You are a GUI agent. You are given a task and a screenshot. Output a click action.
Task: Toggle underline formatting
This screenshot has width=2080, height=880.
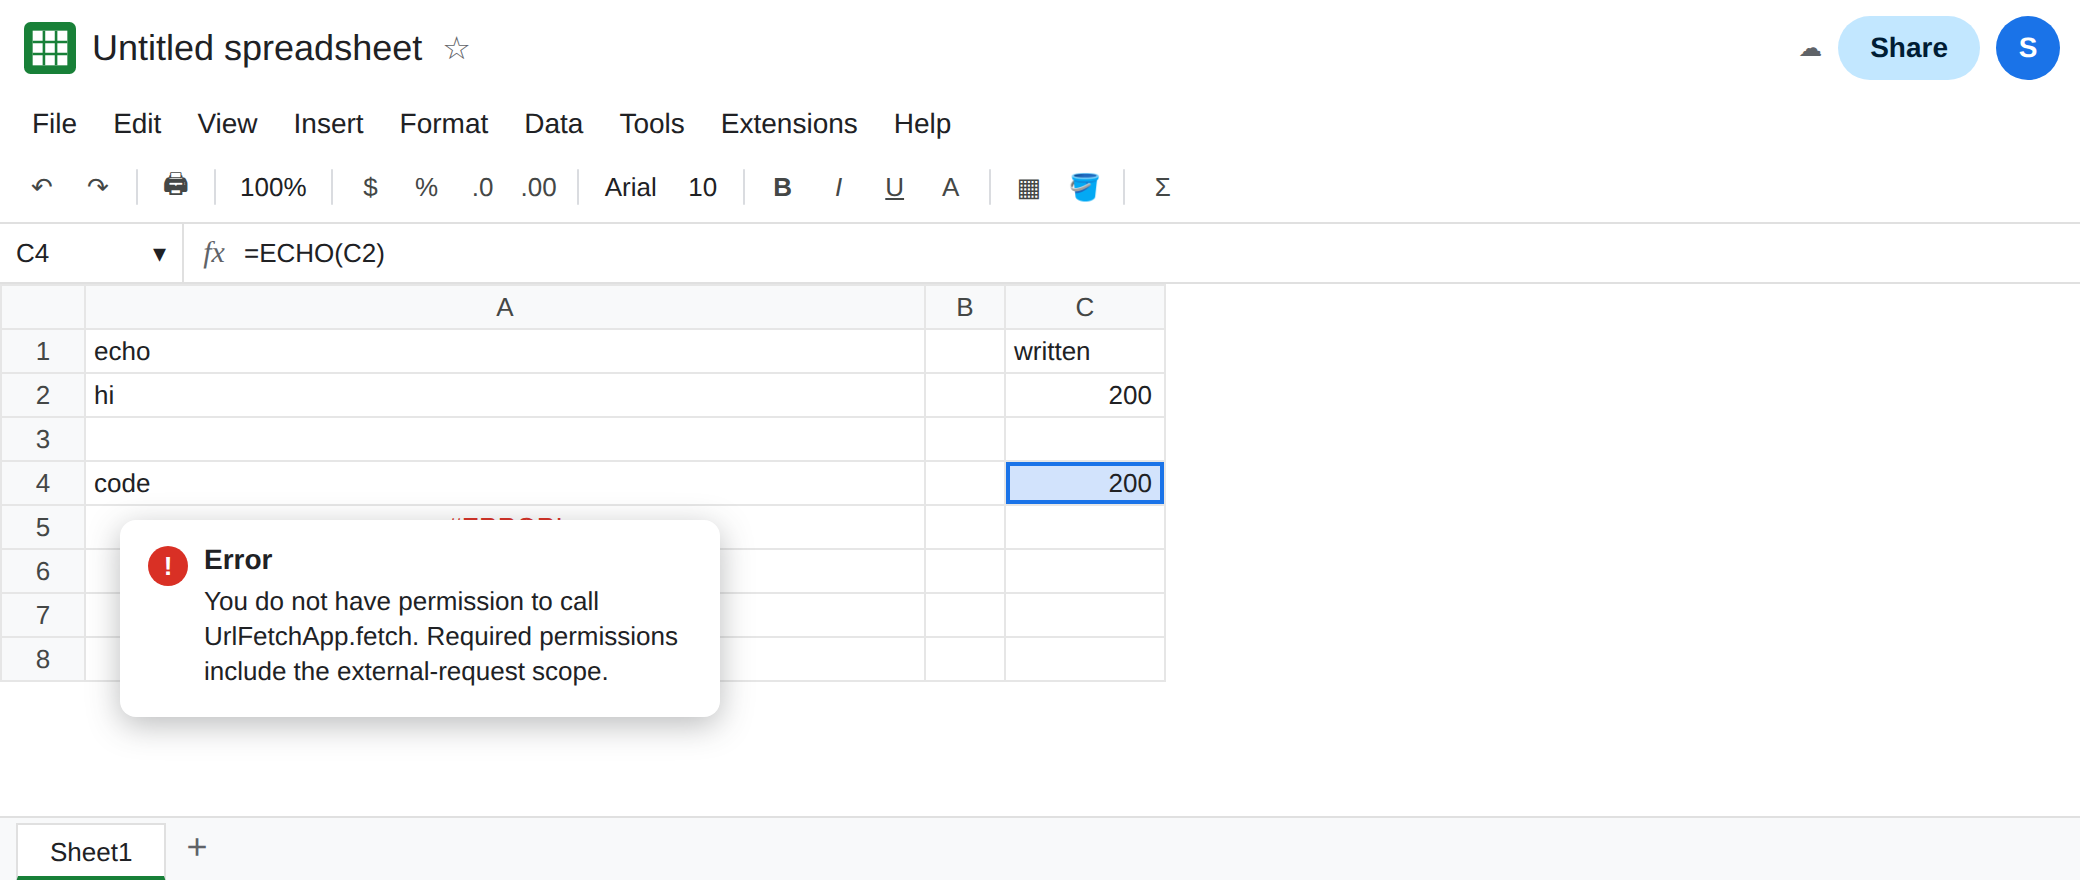(x=894, y=187)
